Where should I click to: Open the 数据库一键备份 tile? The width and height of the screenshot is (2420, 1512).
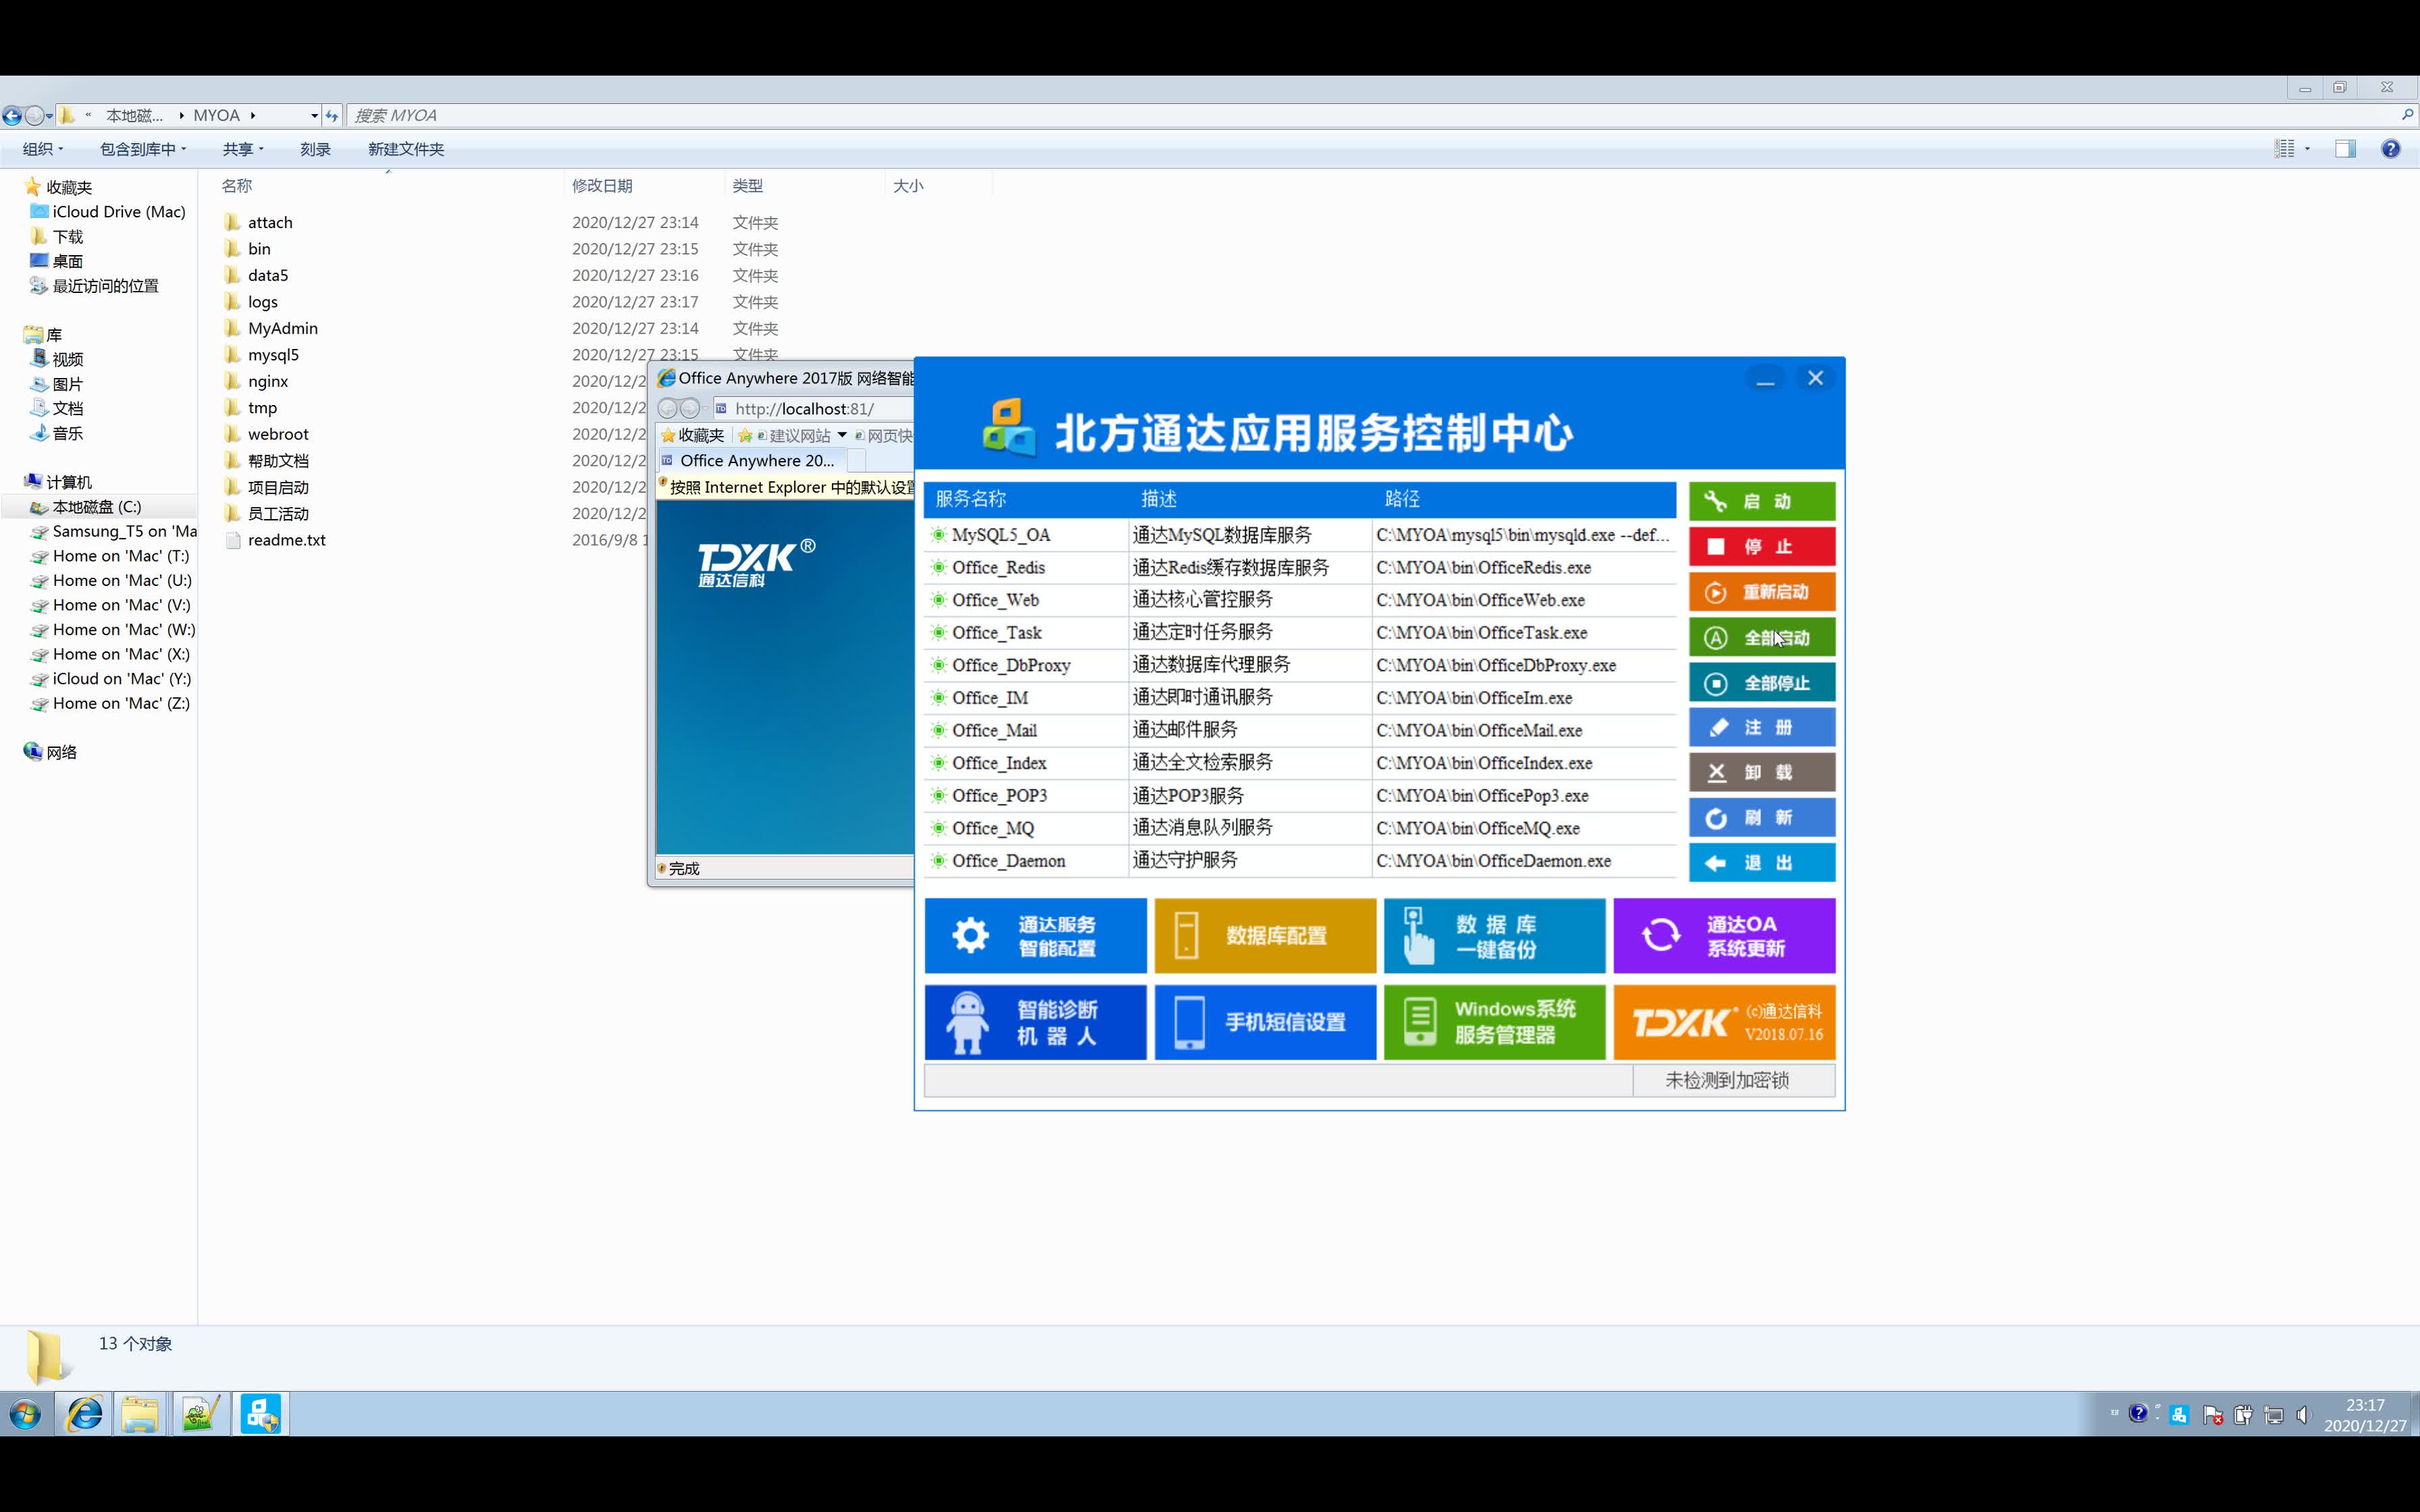pos(1494,935)
